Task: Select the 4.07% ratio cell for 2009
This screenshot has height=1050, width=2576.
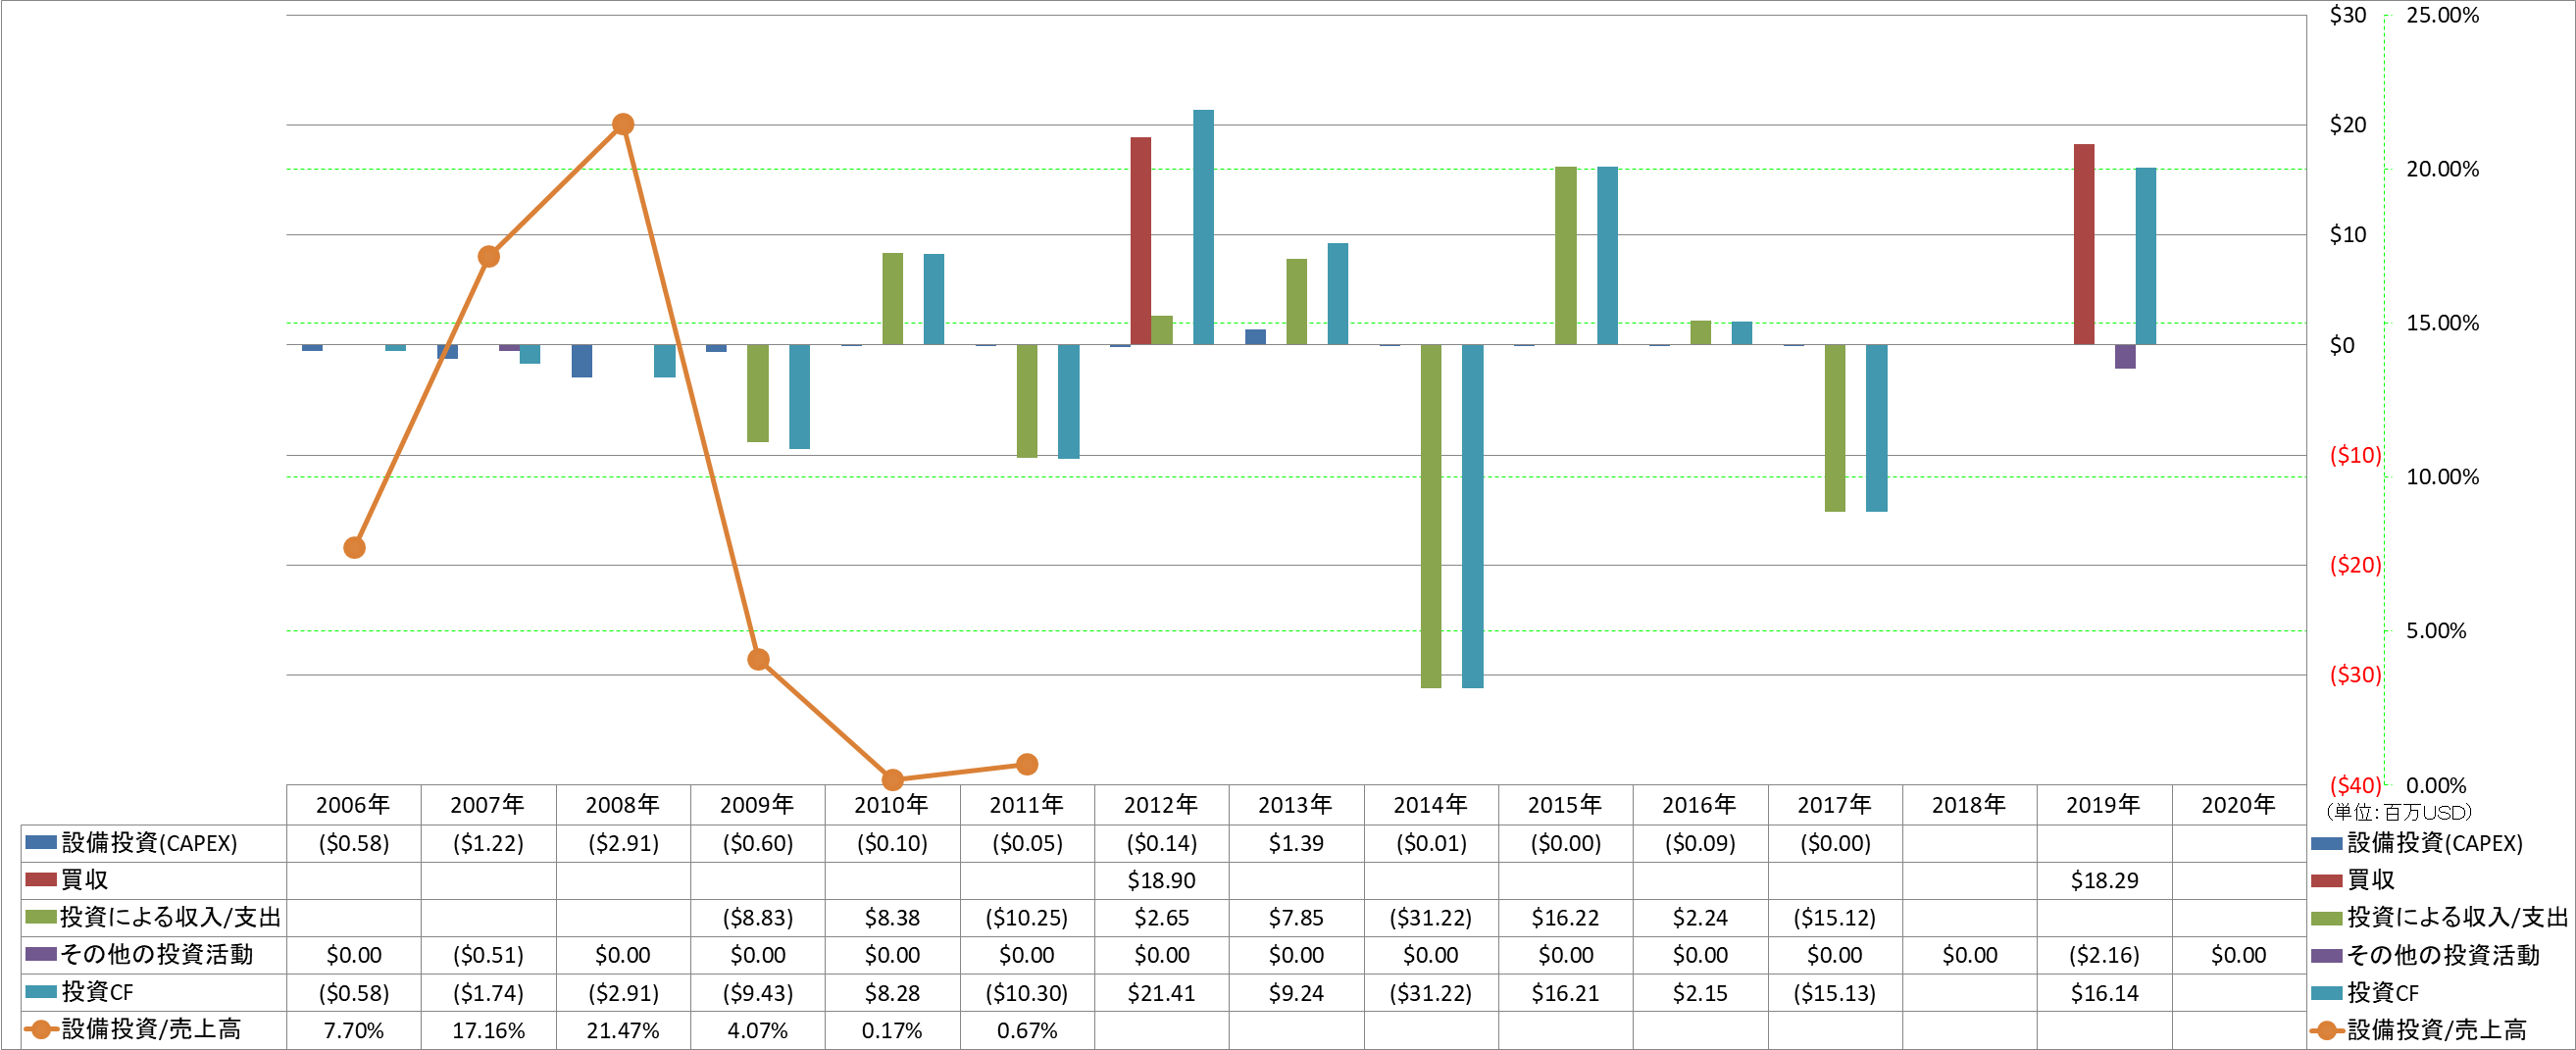Action: coord(757,1030)
